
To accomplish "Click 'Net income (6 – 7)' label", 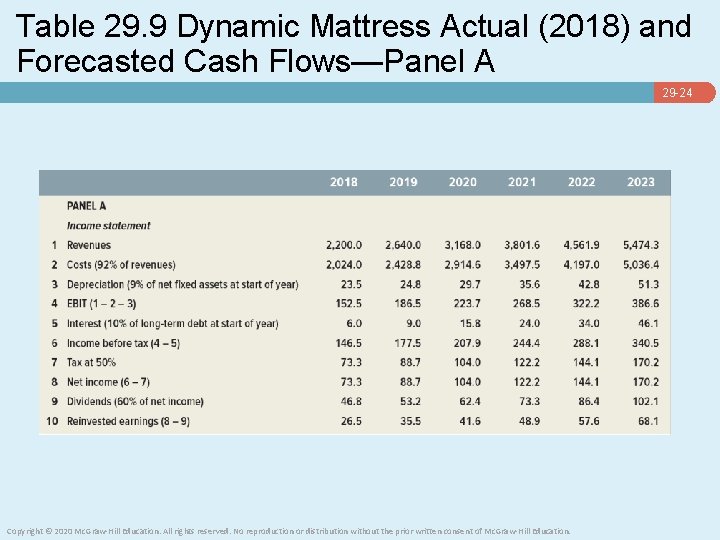I will tap(108, 382).
